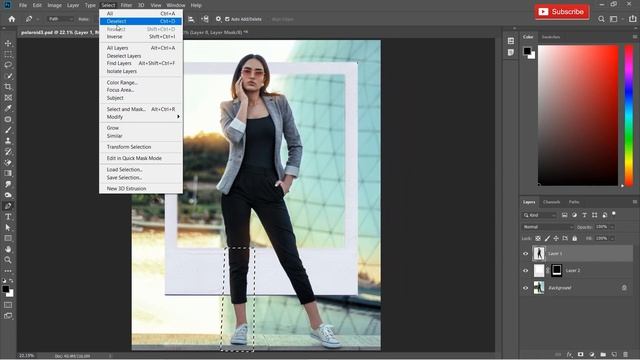Open the Color panel menu icon
Image resolution: width=640 pixels, height=360 pixels.
point(635,37)
